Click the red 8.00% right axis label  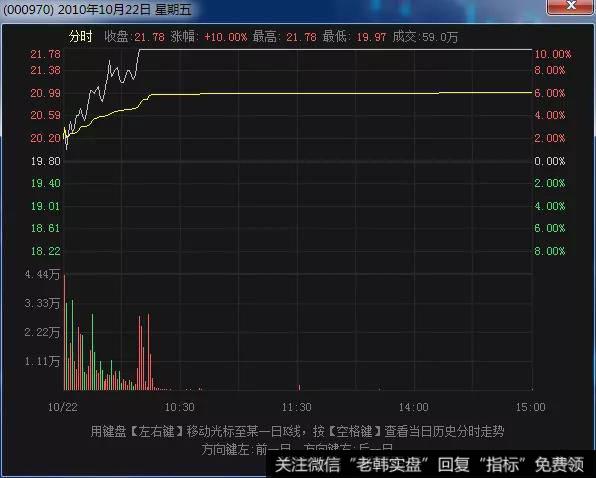point(550,70)
